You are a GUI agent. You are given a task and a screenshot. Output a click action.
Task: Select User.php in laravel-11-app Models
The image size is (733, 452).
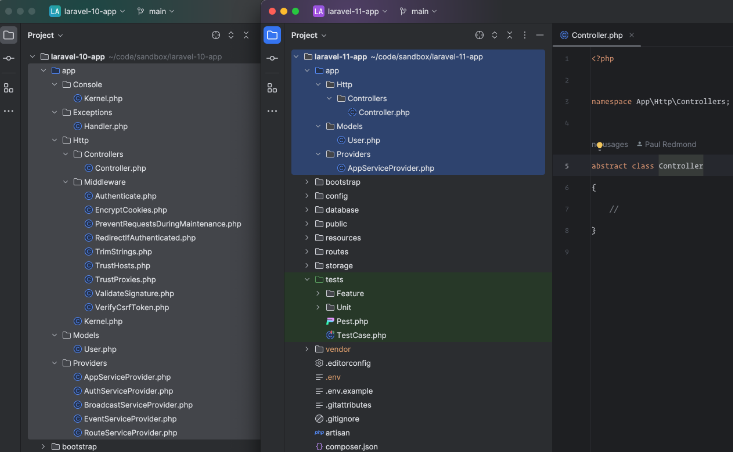[363, 140]
